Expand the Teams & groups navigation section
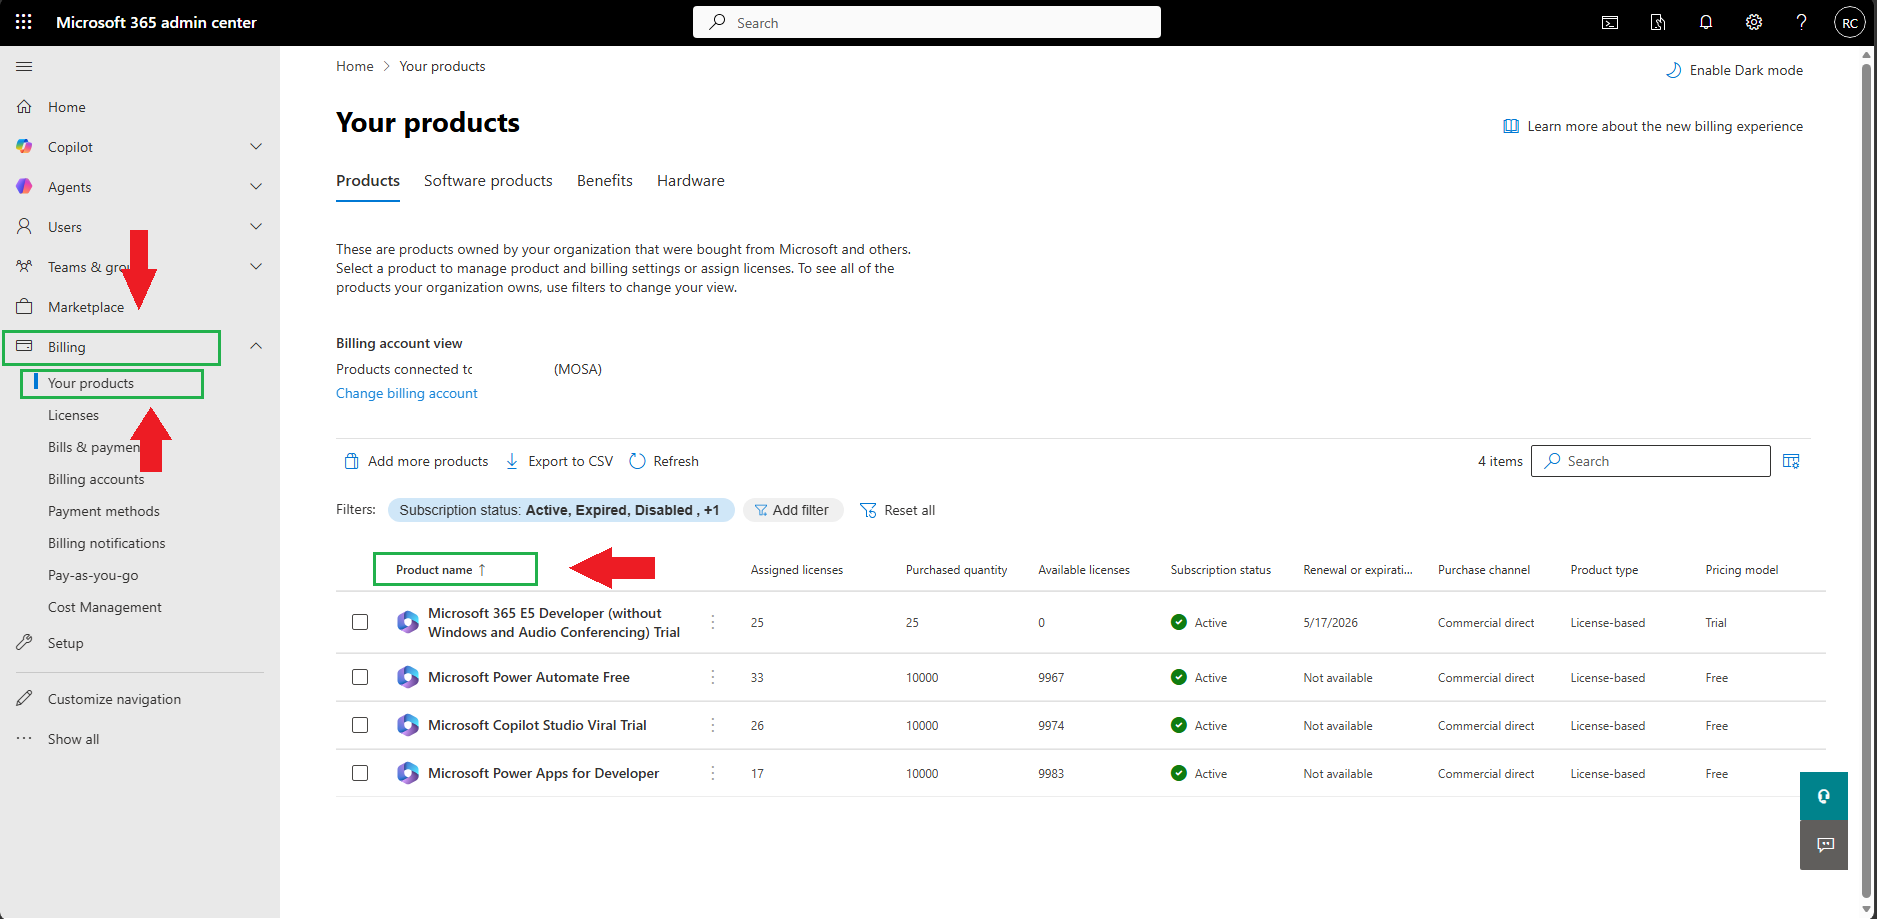This screenshot has width=1877, height=919. click(256, 267)
